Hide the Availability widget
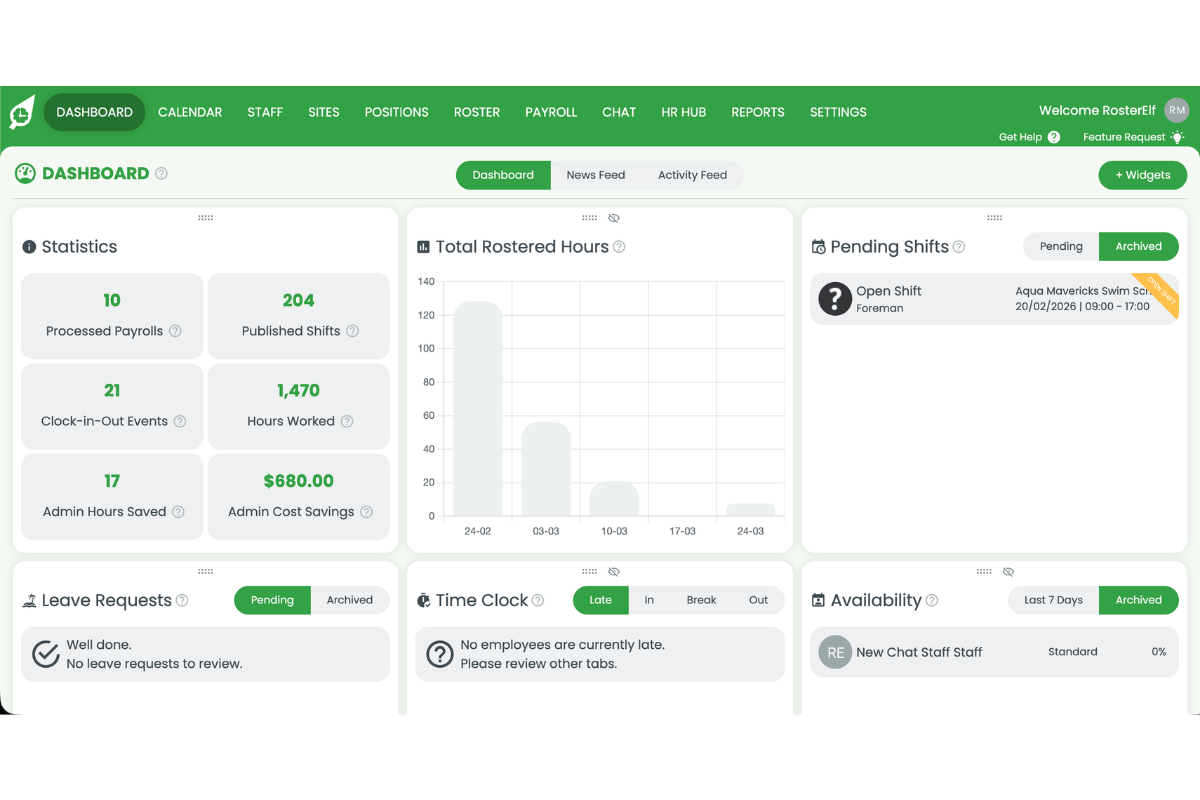The height and width of the screenshot is (800, 1200). (1008, 571)
